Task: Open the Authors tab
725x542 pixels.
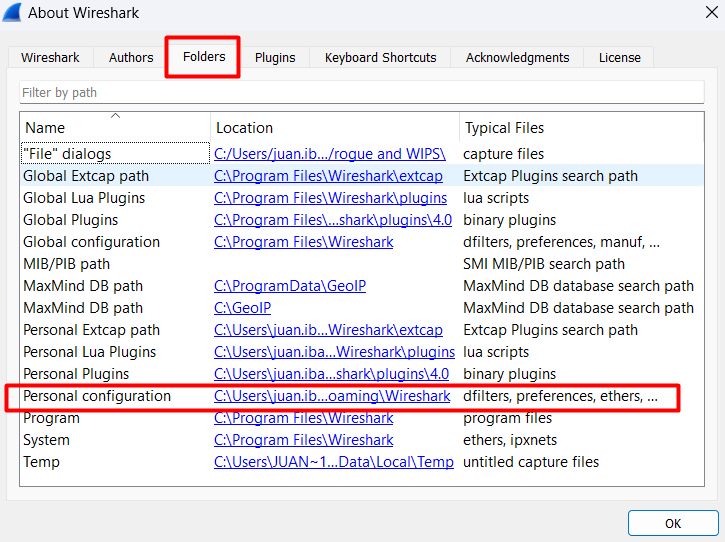Action: click(131, 57)
